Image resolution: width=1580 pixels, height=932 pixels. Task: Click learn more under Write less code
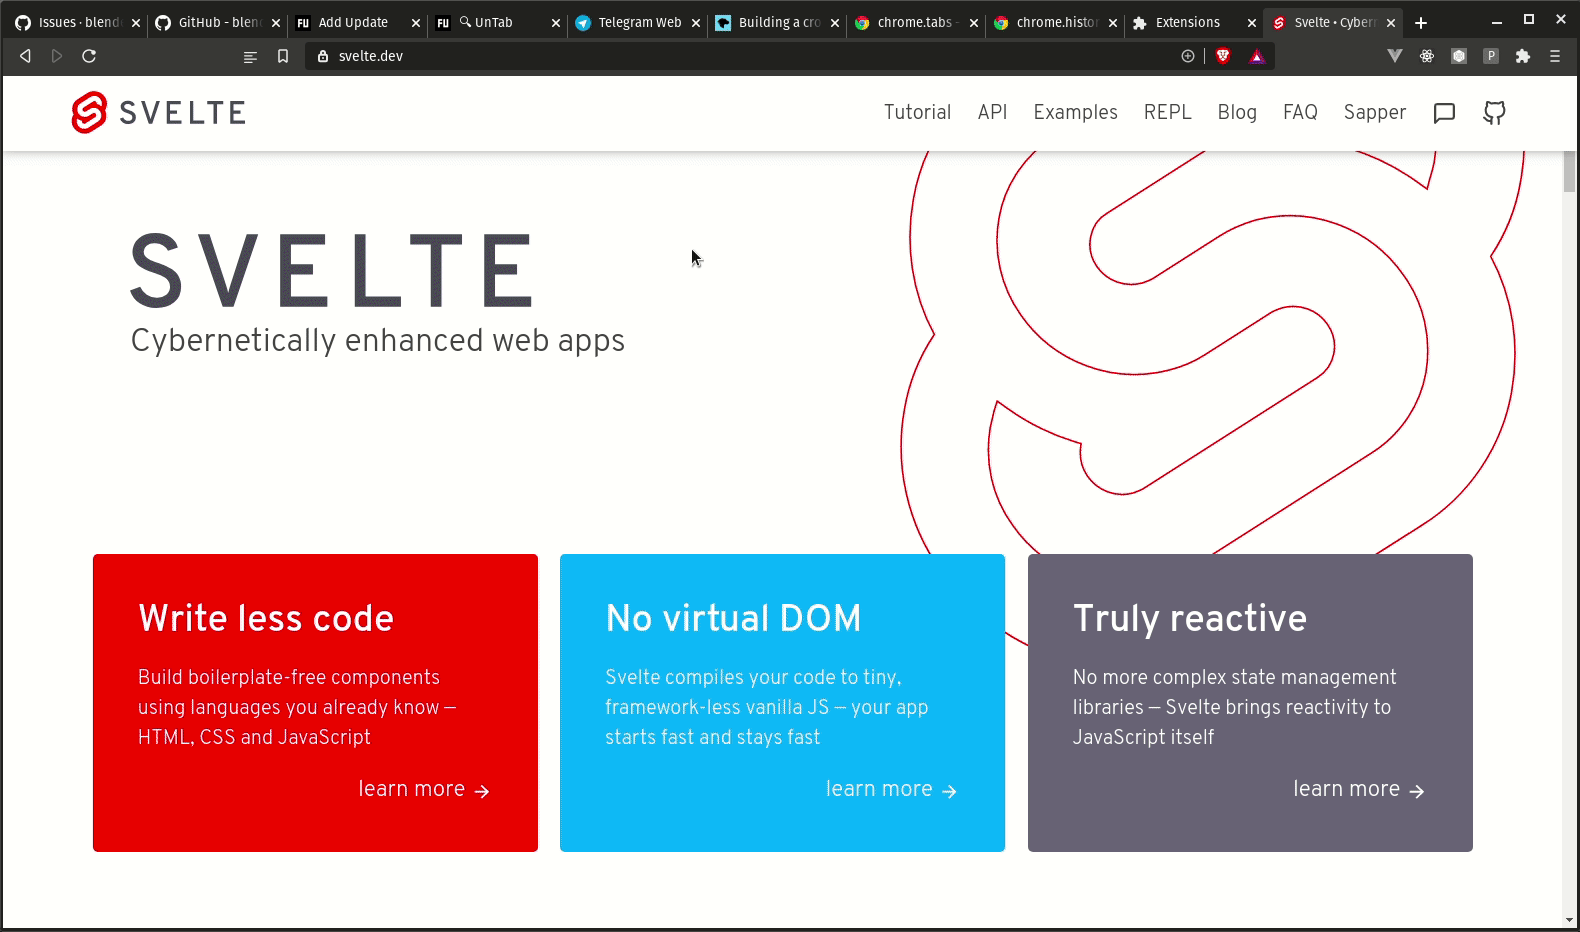click(424, 789)
